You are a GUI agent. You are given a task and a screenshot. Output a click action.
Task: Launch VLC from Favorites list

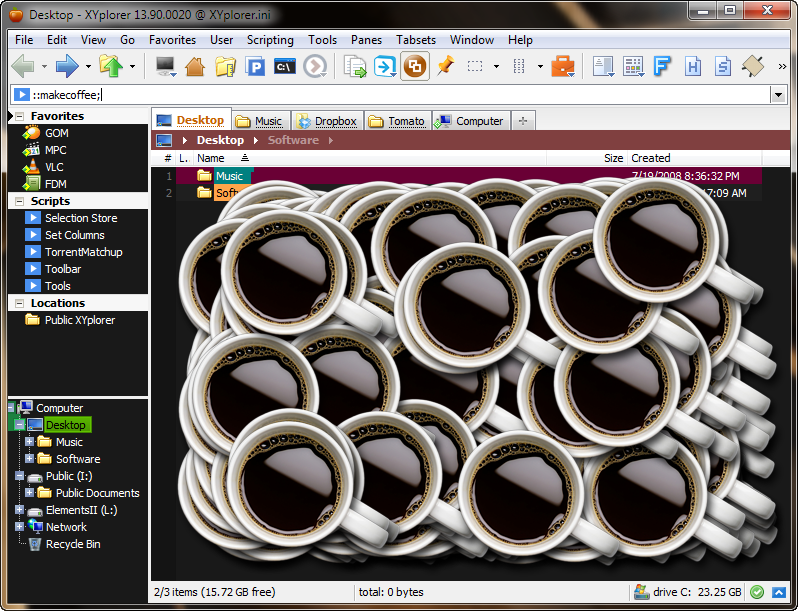pos(54,167)
